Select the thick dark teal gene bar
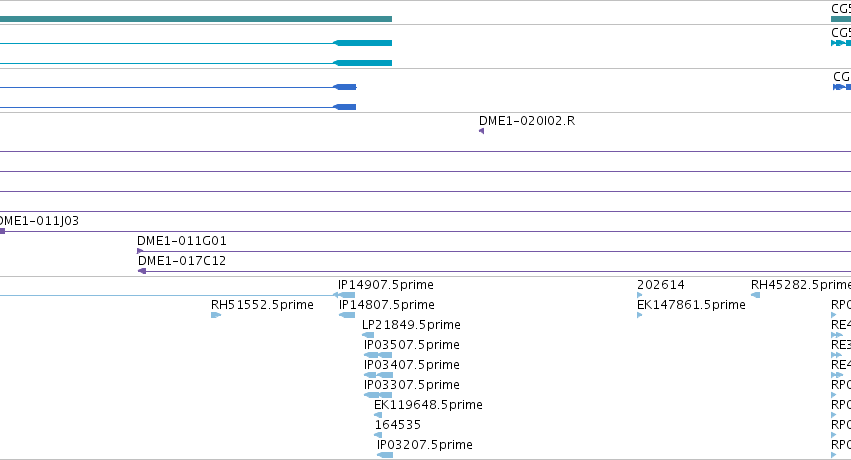 click(196, 19)
